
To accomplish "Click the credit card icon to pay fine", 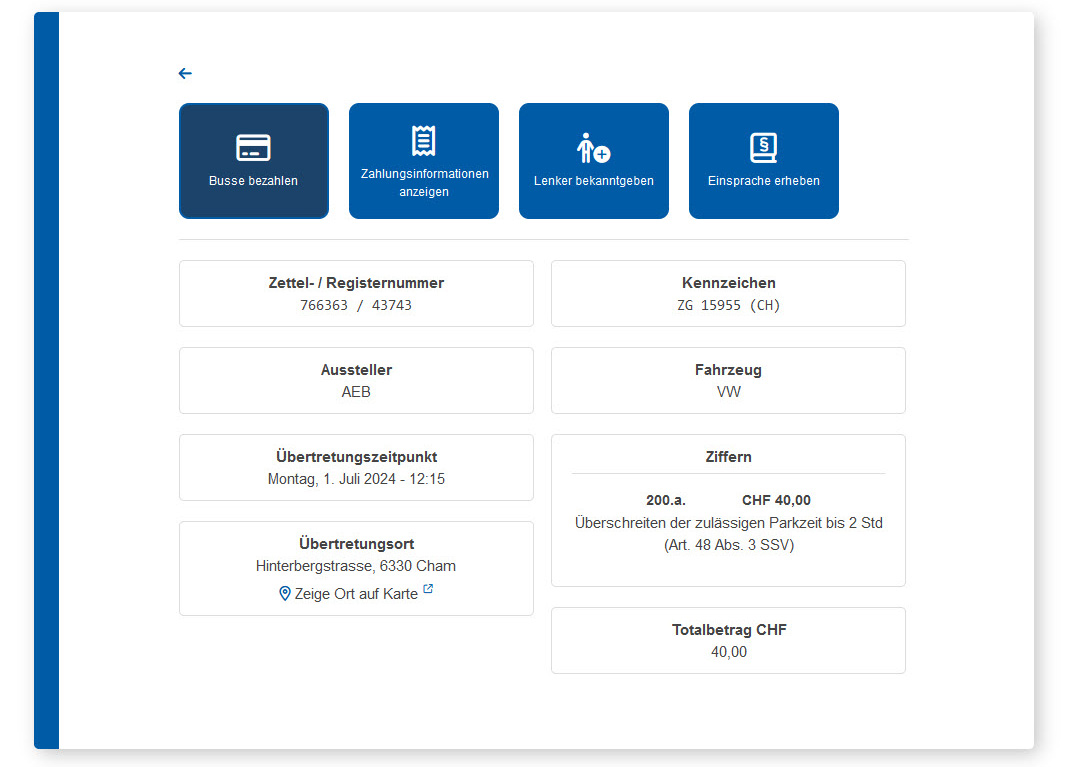I will [253, 147].
